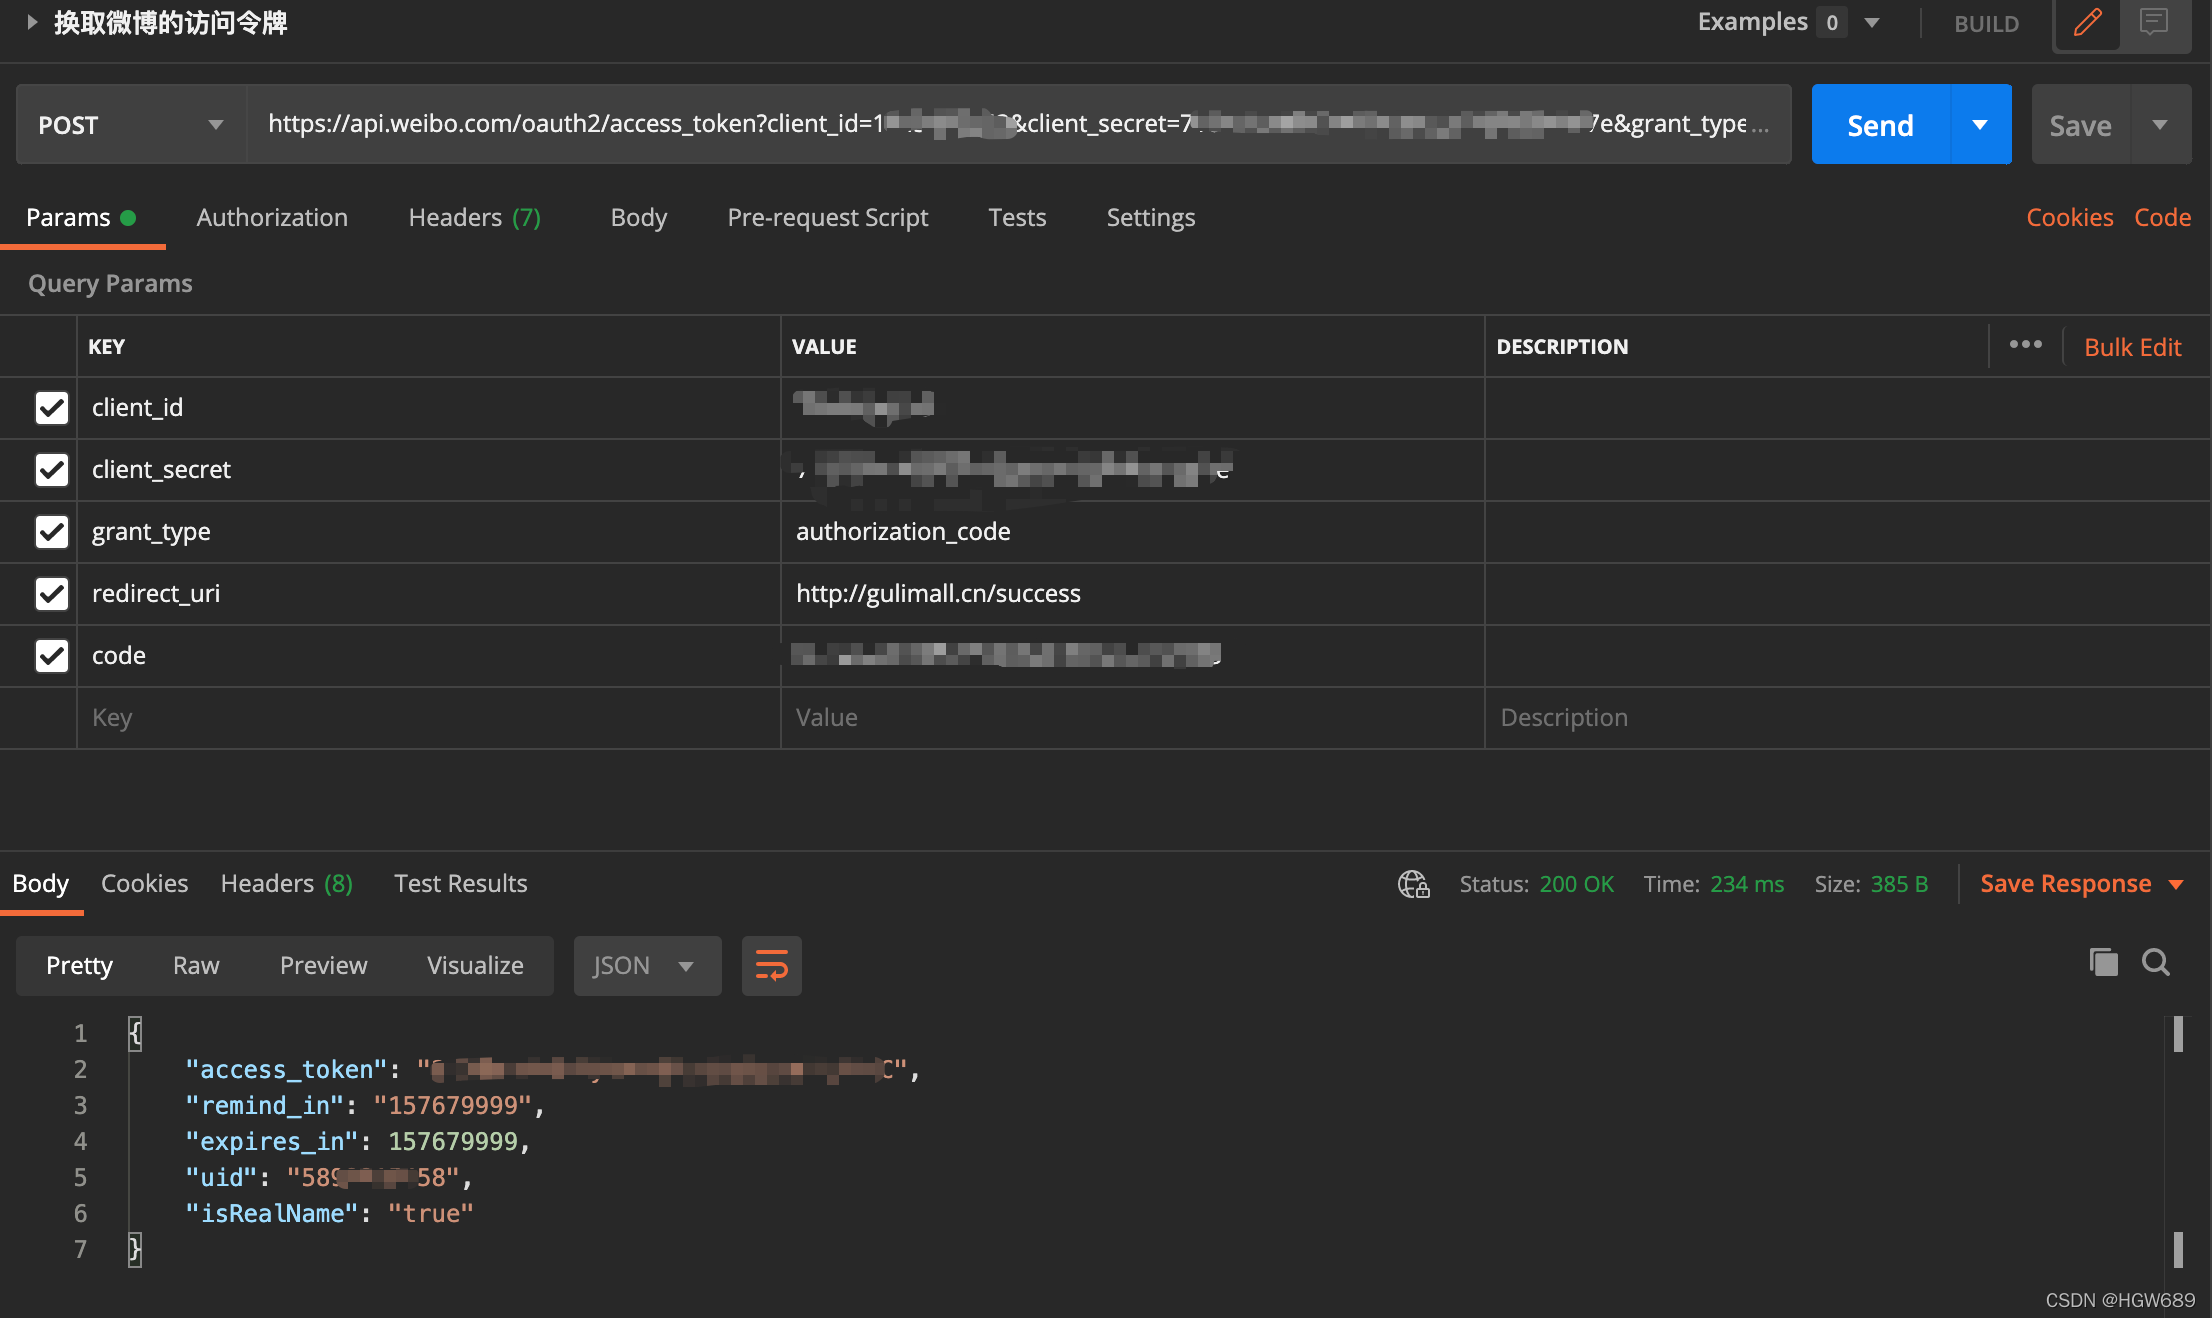The width and height of the screenshot is (2212, 1318).
Task: Click the Send button
Action: tap(1880, 124)
